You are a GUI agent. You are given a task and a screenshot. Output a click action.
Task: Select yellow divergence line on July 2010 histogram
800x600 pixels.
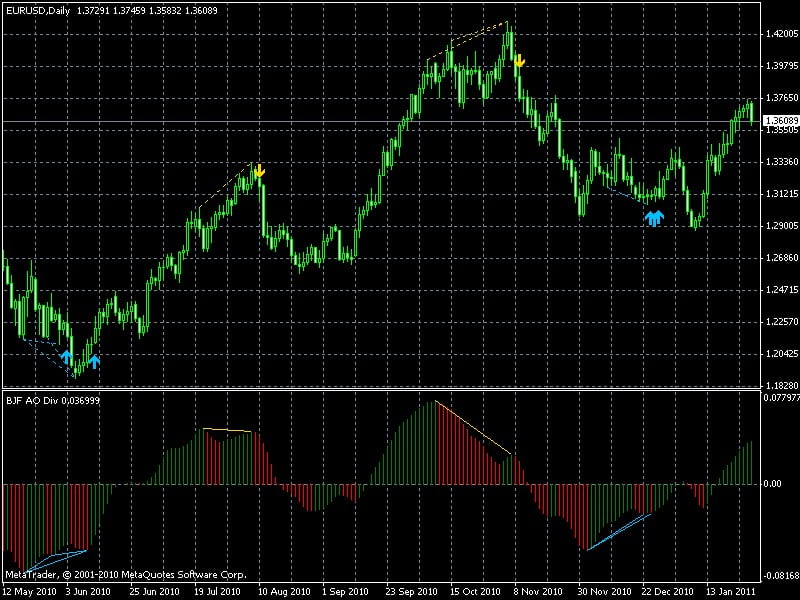point(228,430)
